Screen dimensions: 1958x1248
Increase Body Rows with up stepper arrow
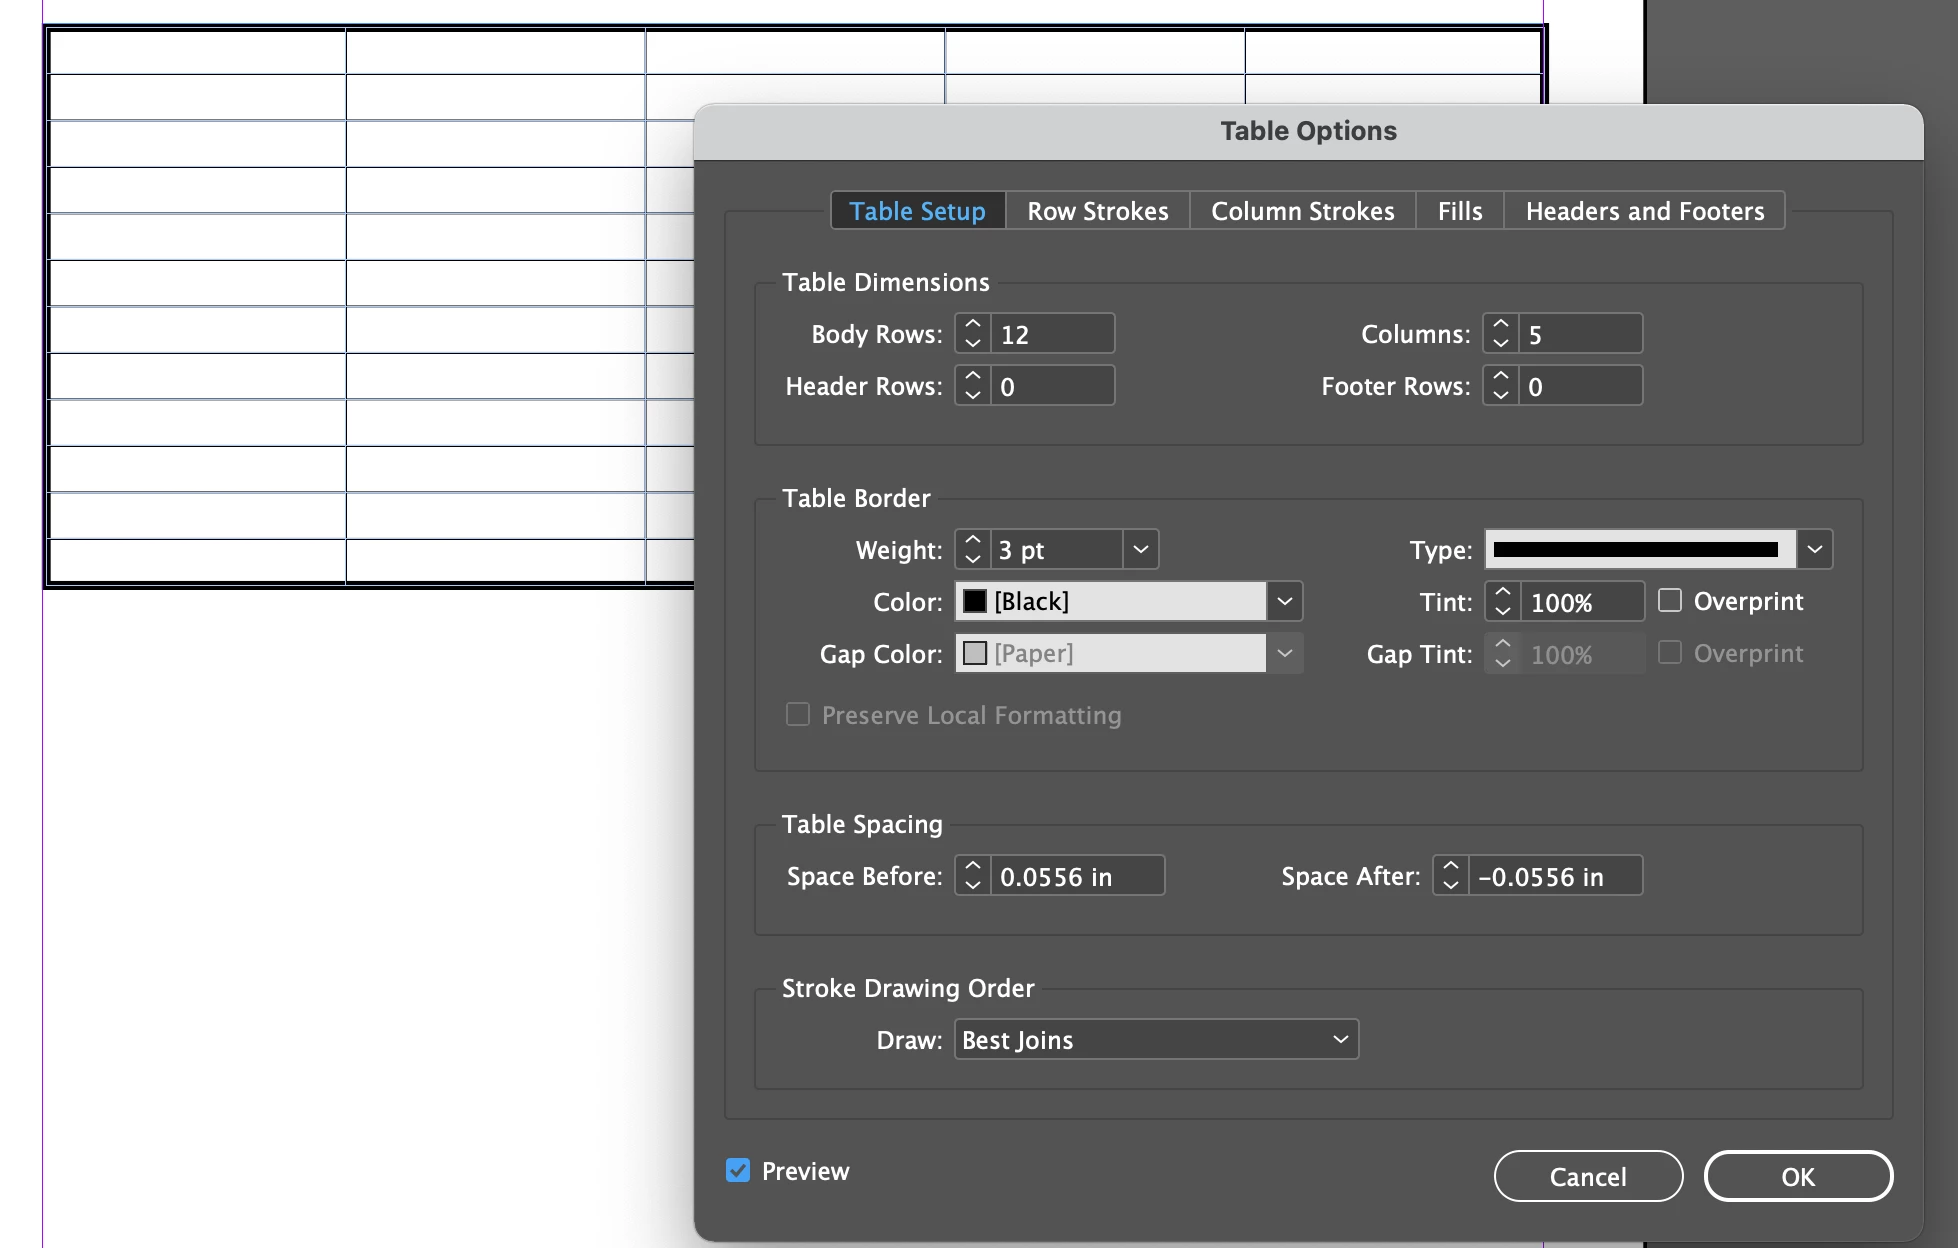click(972, 324)
